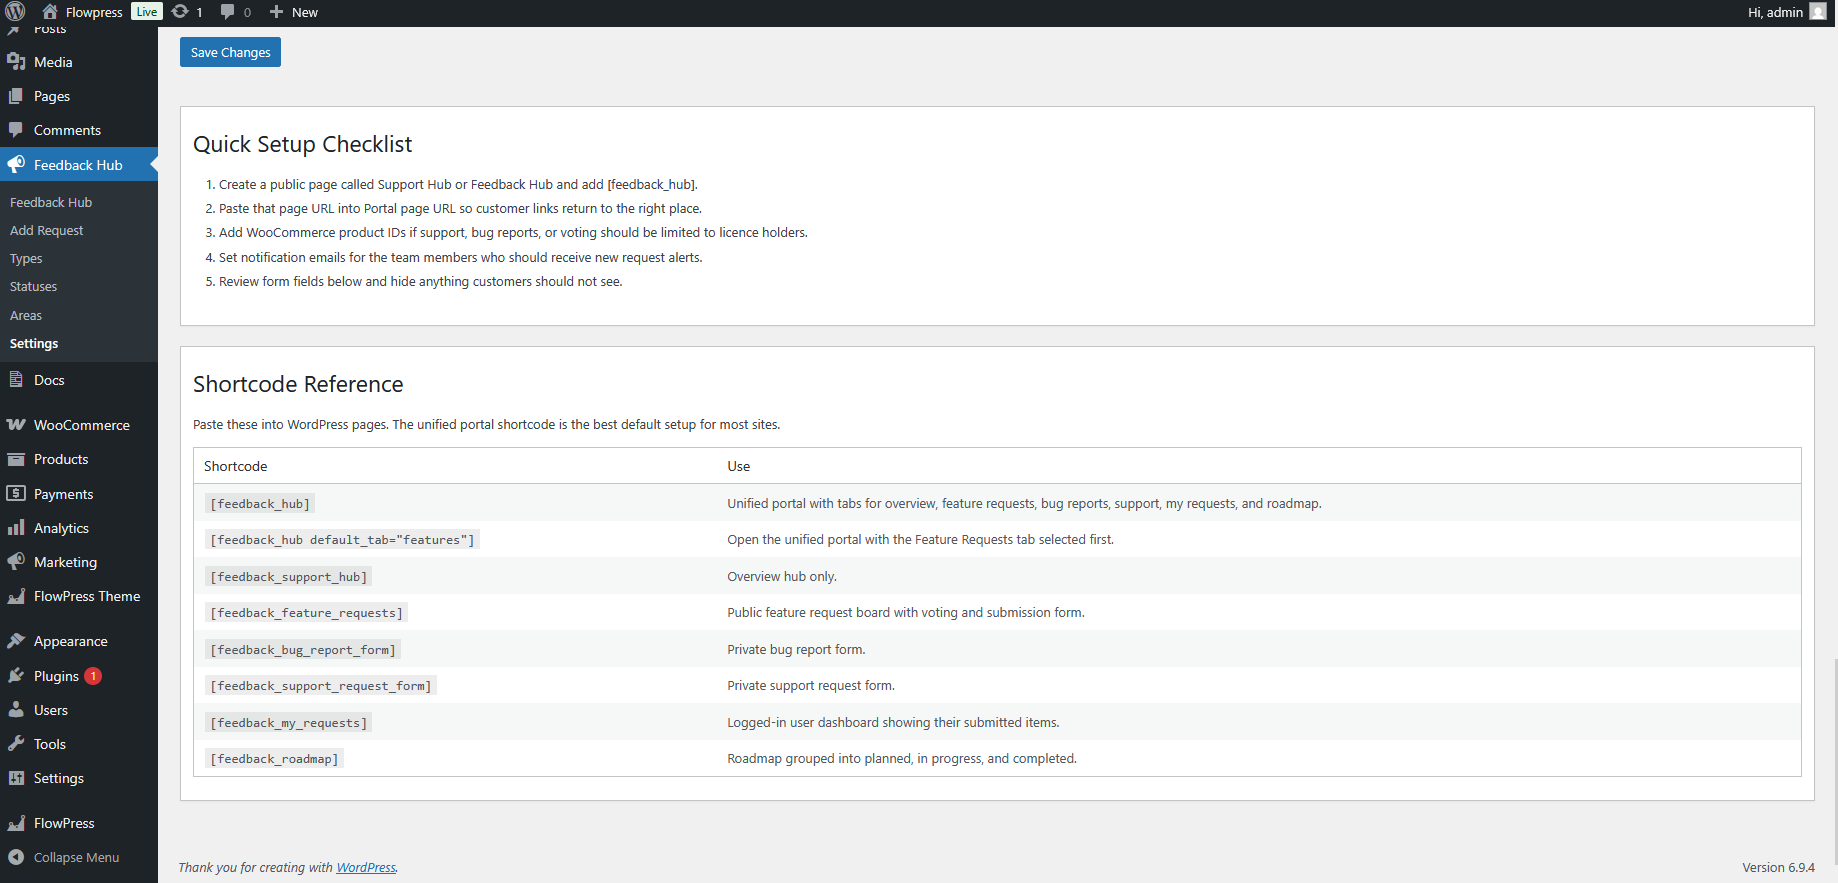
Task: Click the Save Changes button
Action: 230,52
